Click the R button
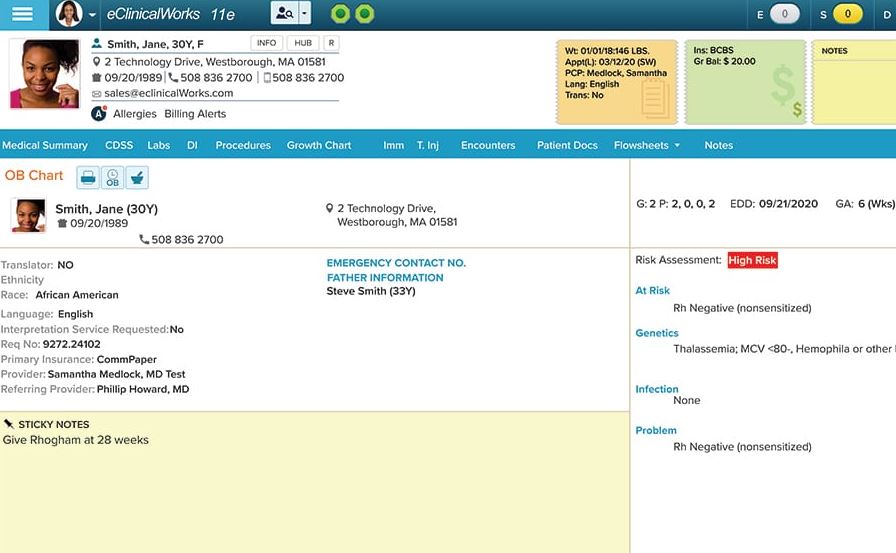Screen dimensions: 896x553 click(x=331, y=43)
